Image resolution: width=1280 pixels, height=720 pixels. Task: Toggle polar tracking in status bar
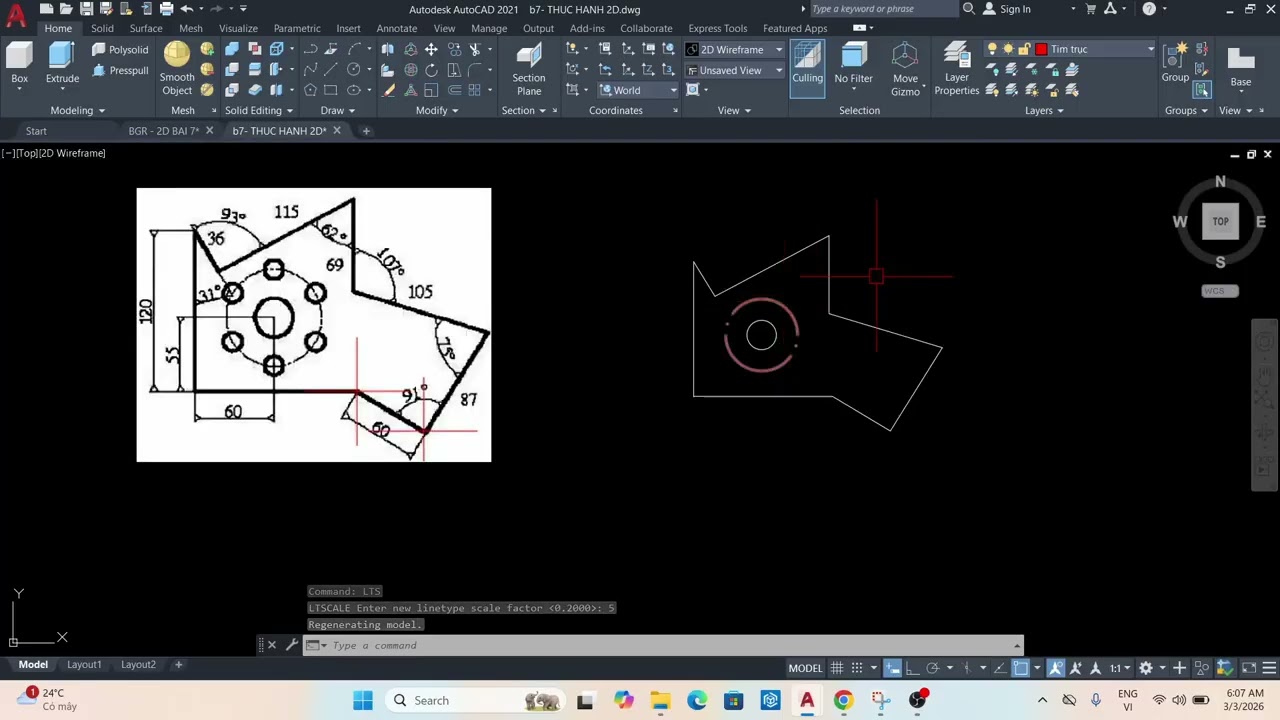[932, 668]
